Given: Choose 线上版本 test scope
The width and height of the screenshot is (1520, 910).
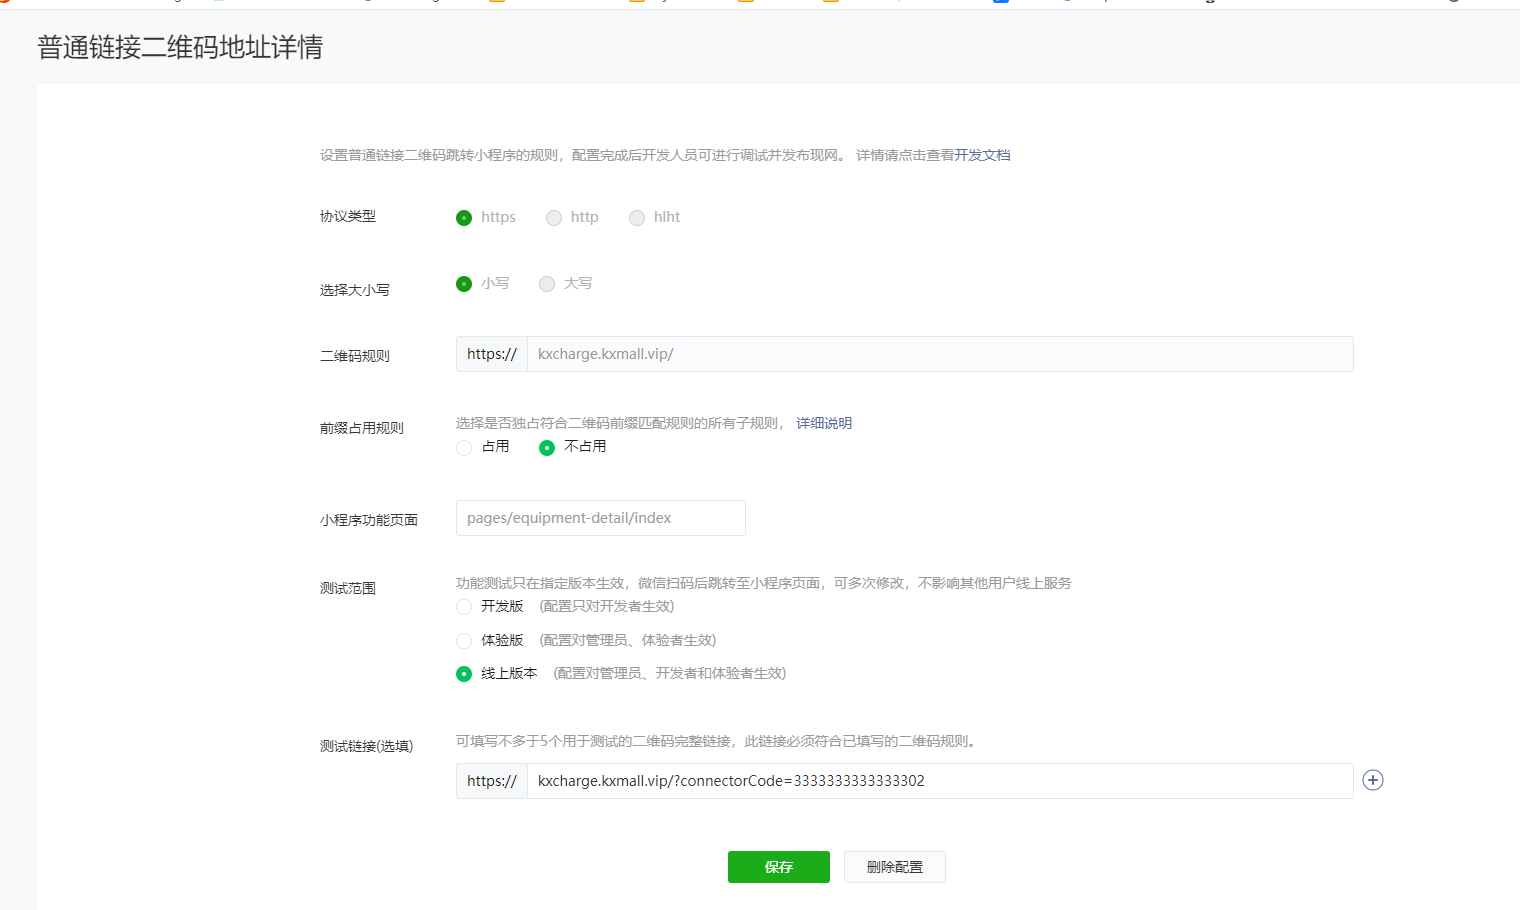Looking at the screenshot, I should (464, 674).
